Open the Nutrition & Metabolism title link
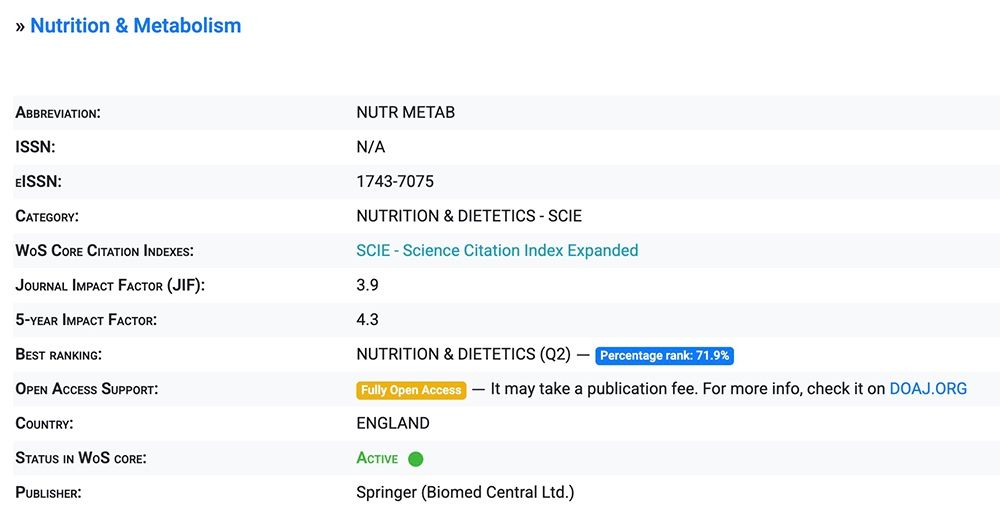This screenshot has height=512, width=1000. click(135, 26)
